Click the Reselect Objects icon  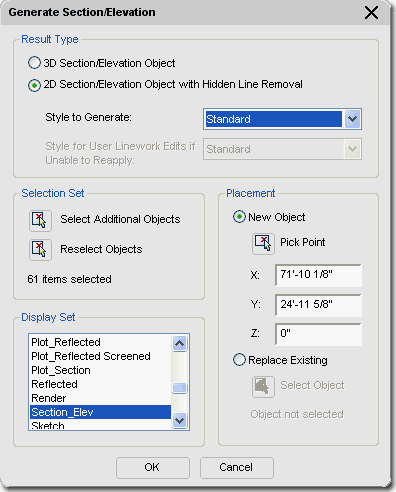(x=40, y=250)
